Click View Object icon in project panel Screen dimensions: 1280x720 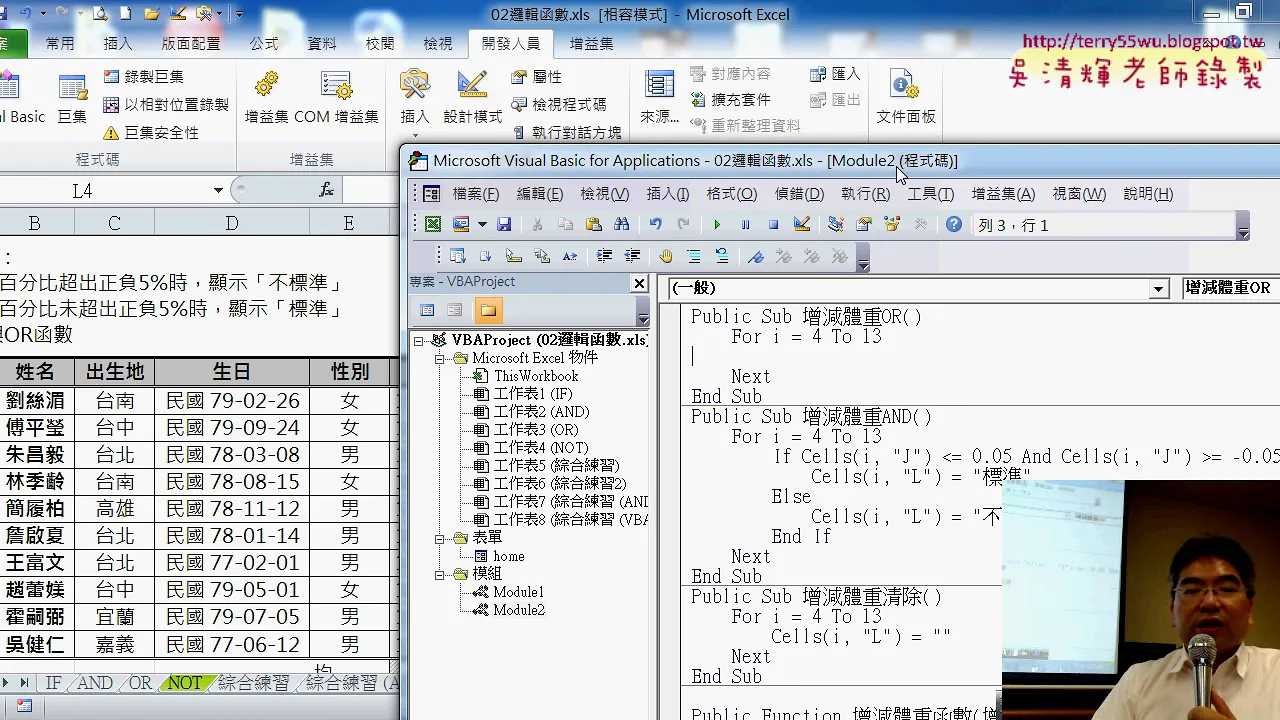click(x=455, y=310)
